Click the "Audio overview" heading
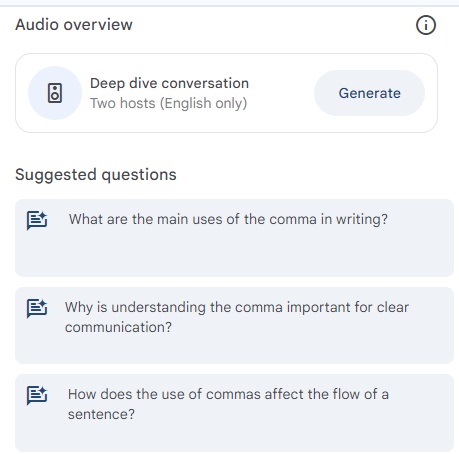The image size is (459, 454). 74,25
